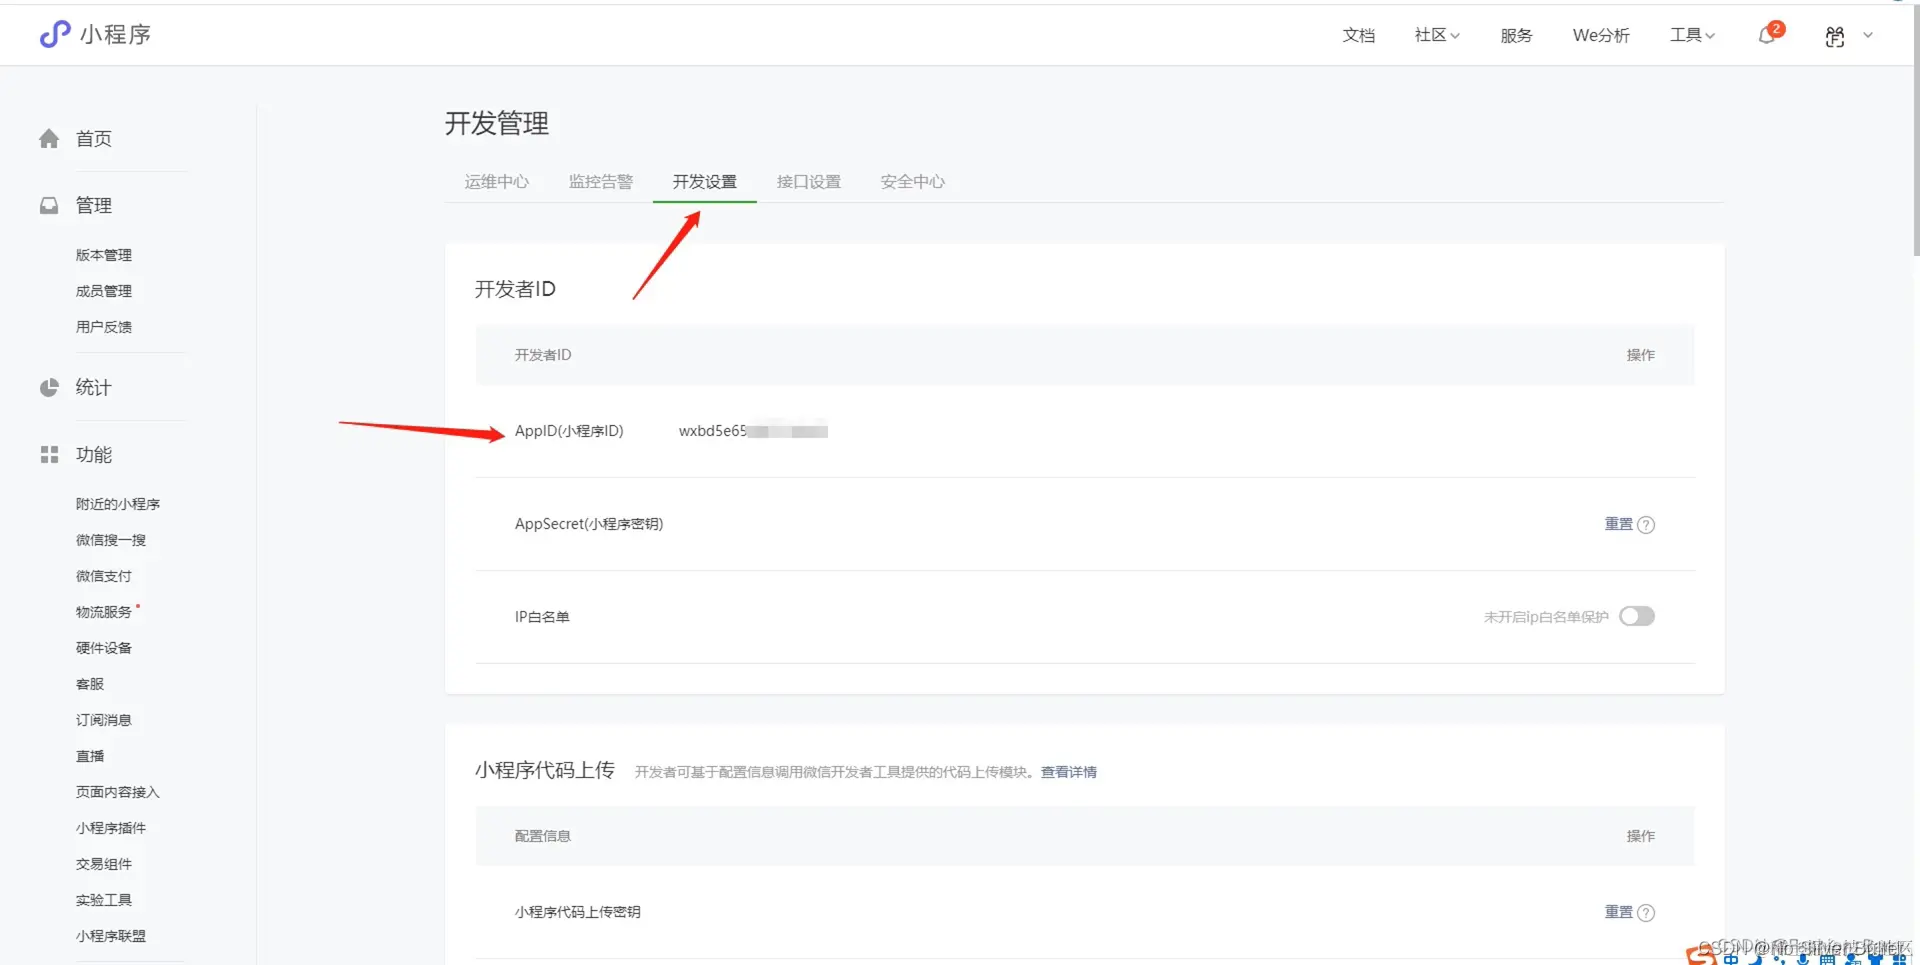Expand the account chevron at top right

point(1868,36)
